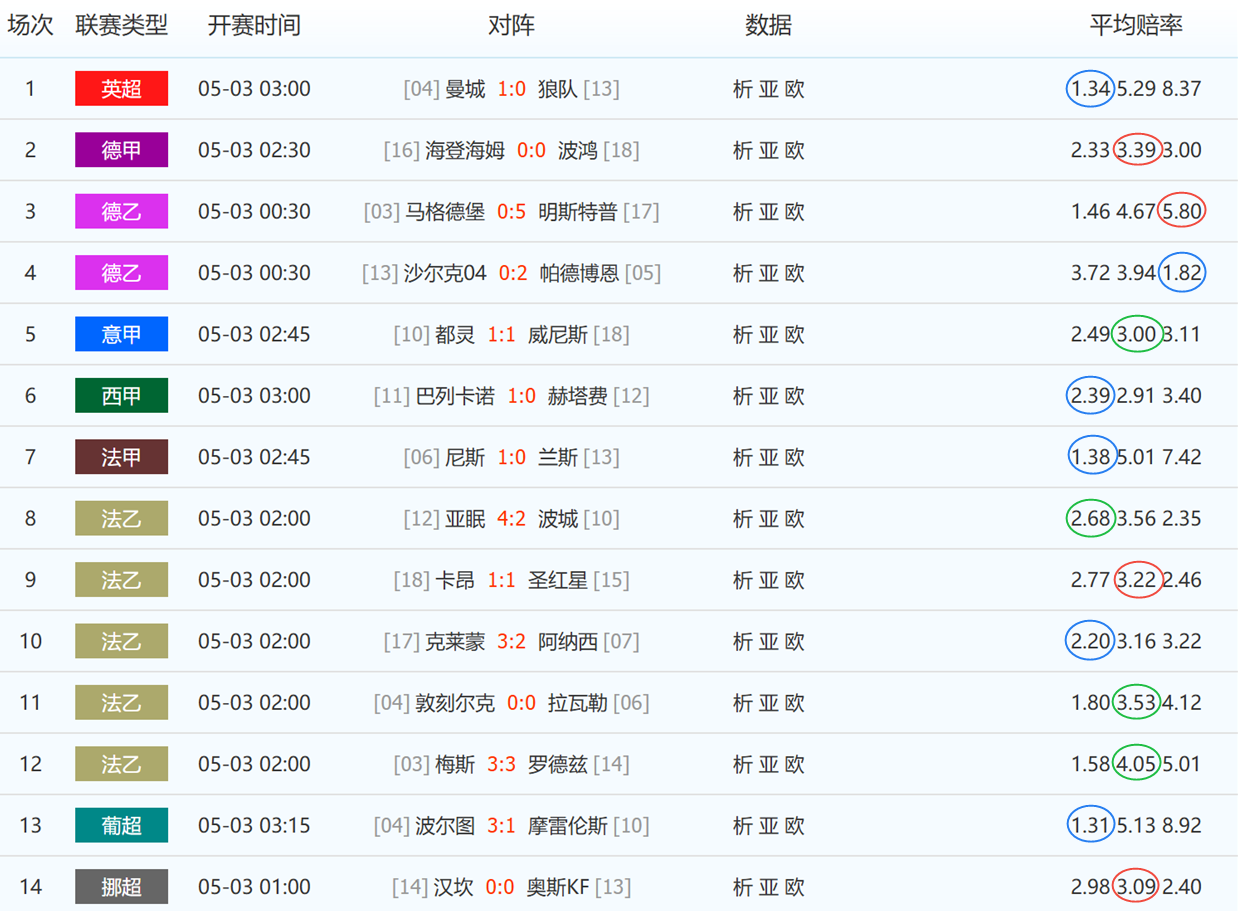This screenshot has width=1238, height=911.
Task: Click the 4.05 odds value
Action: point(1136,764)
